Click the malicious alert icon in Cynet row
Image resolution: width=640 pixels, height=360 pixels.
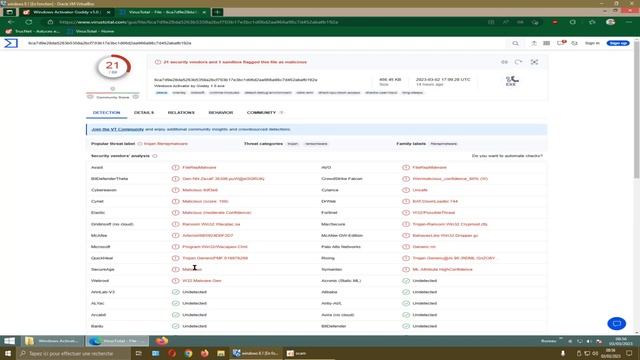coord(176,201)
